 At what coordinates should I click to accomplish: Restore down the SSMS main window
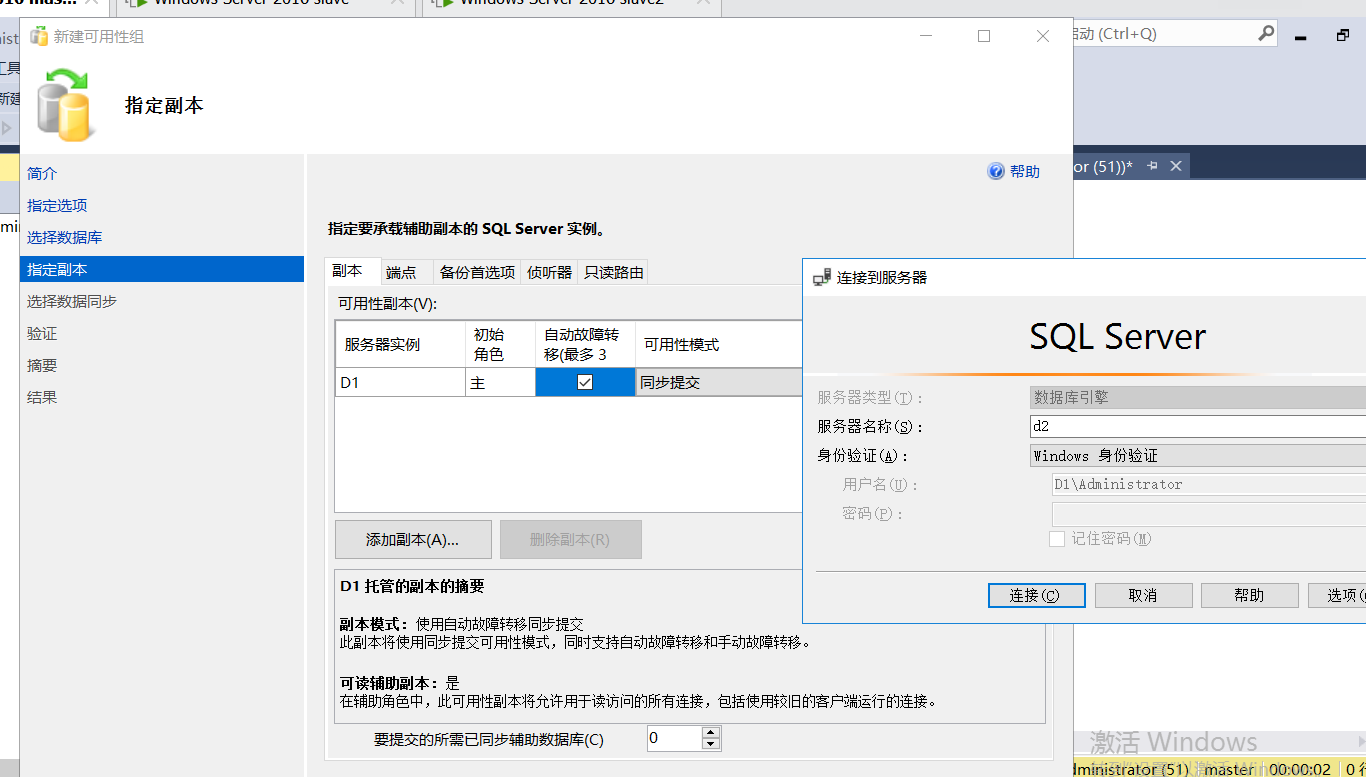[x=1342, y=35]
